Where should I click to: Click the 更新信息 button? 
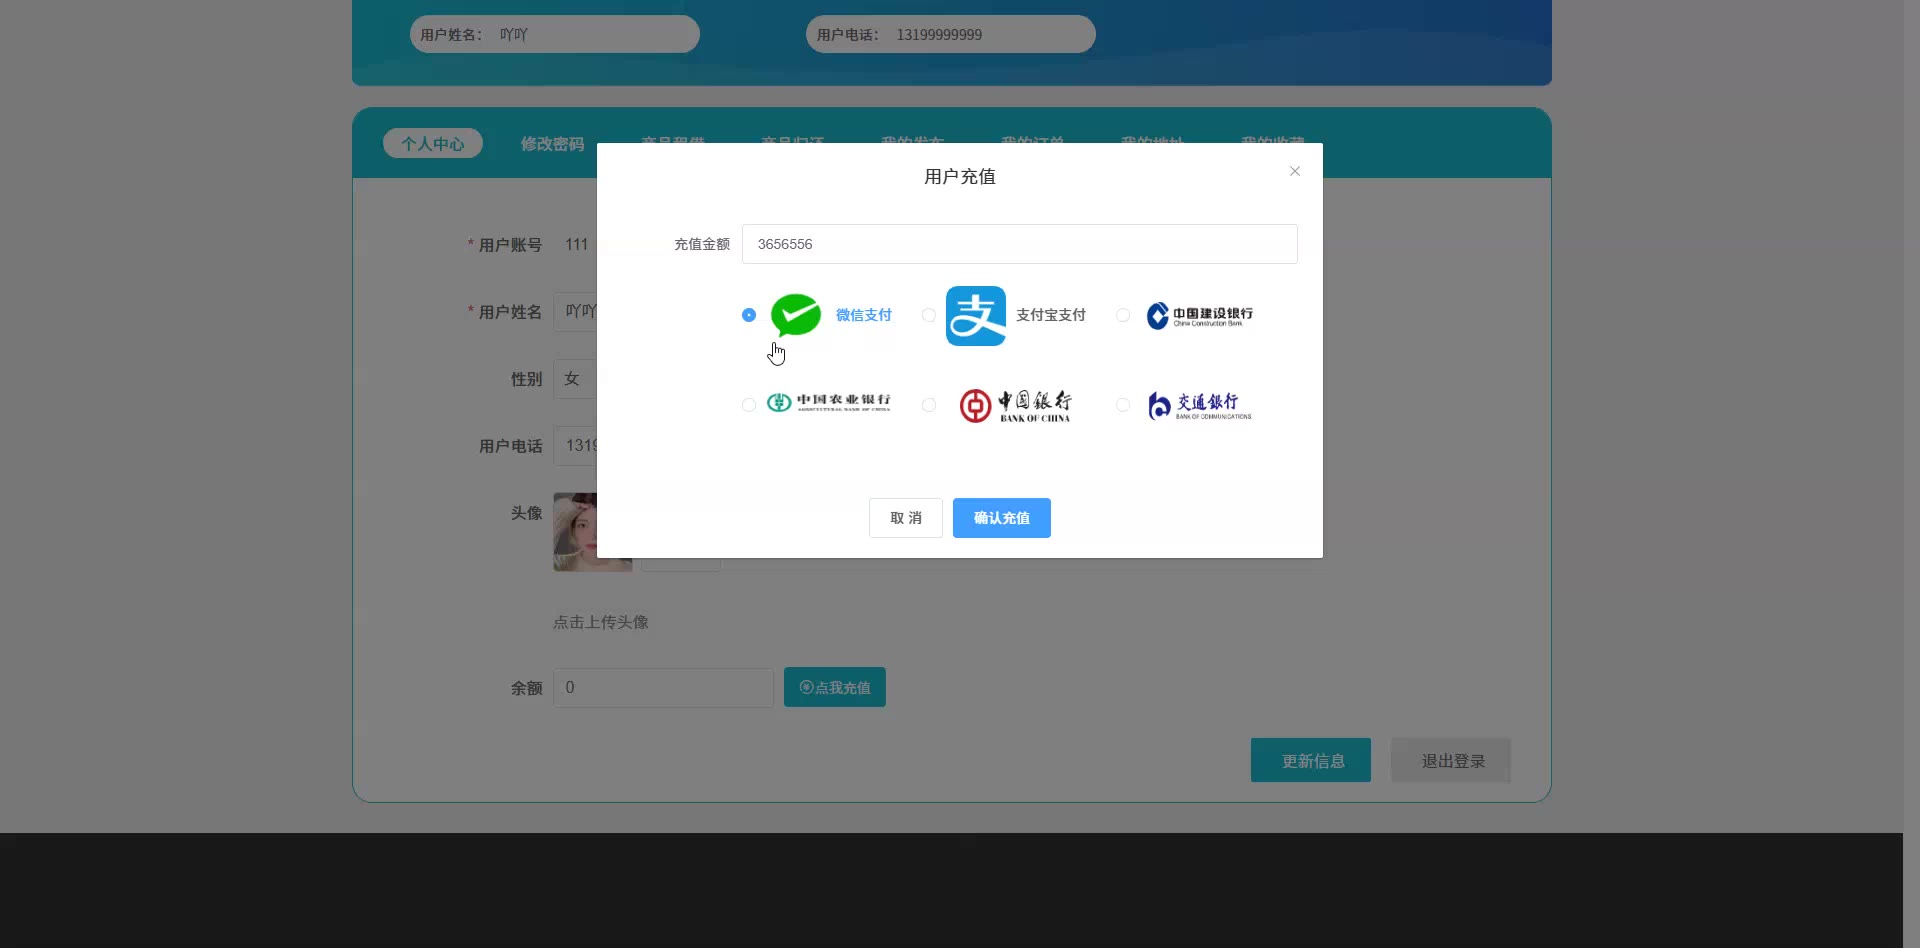click(x=1311, y=761)
